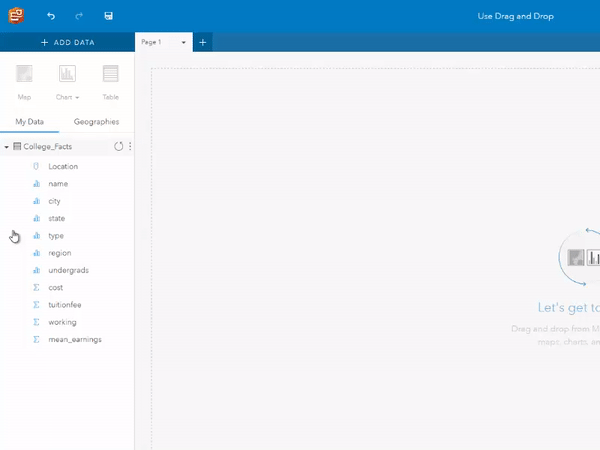Click the Add Data button
The height and width of the screenshot is (450, 600).
pyautogui.click(x=67, y=42)
